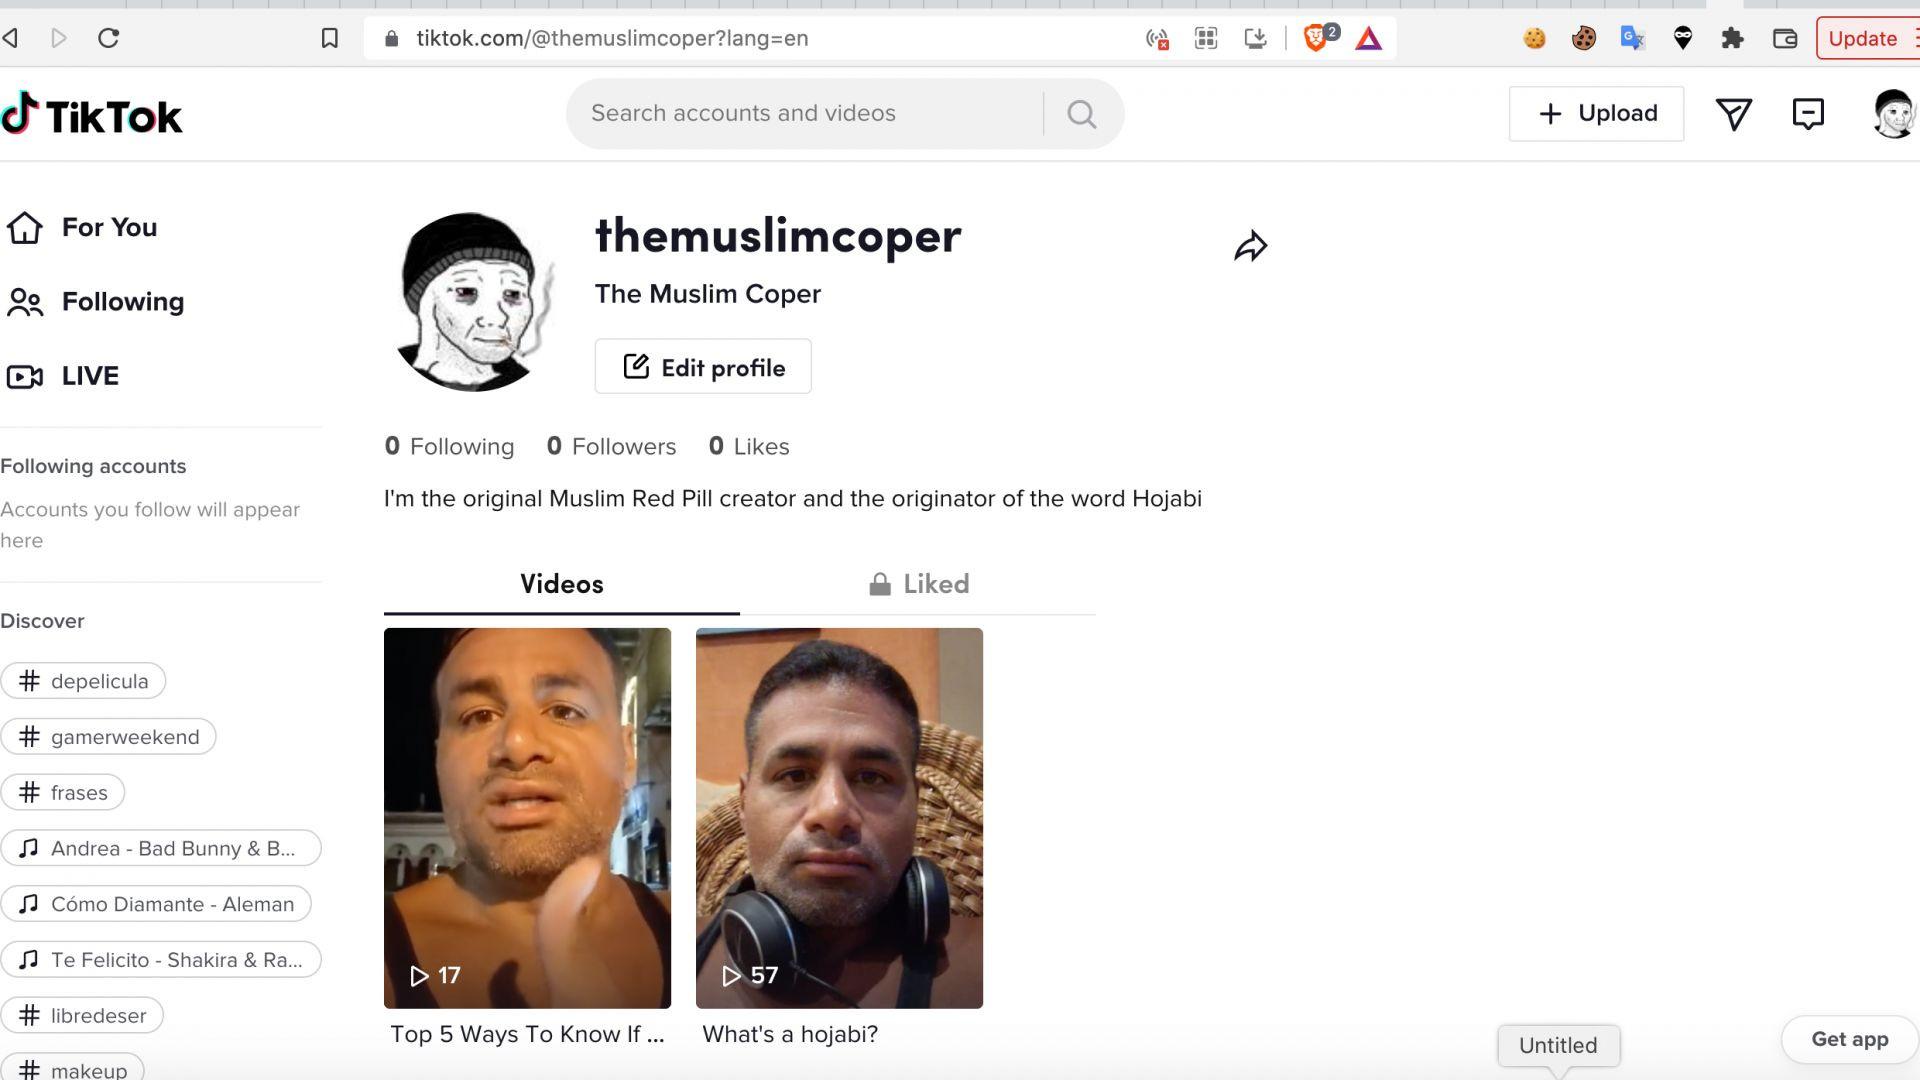Click the bookmark/save browser icon
The image size is (1920, 1080).
[330, 38]
